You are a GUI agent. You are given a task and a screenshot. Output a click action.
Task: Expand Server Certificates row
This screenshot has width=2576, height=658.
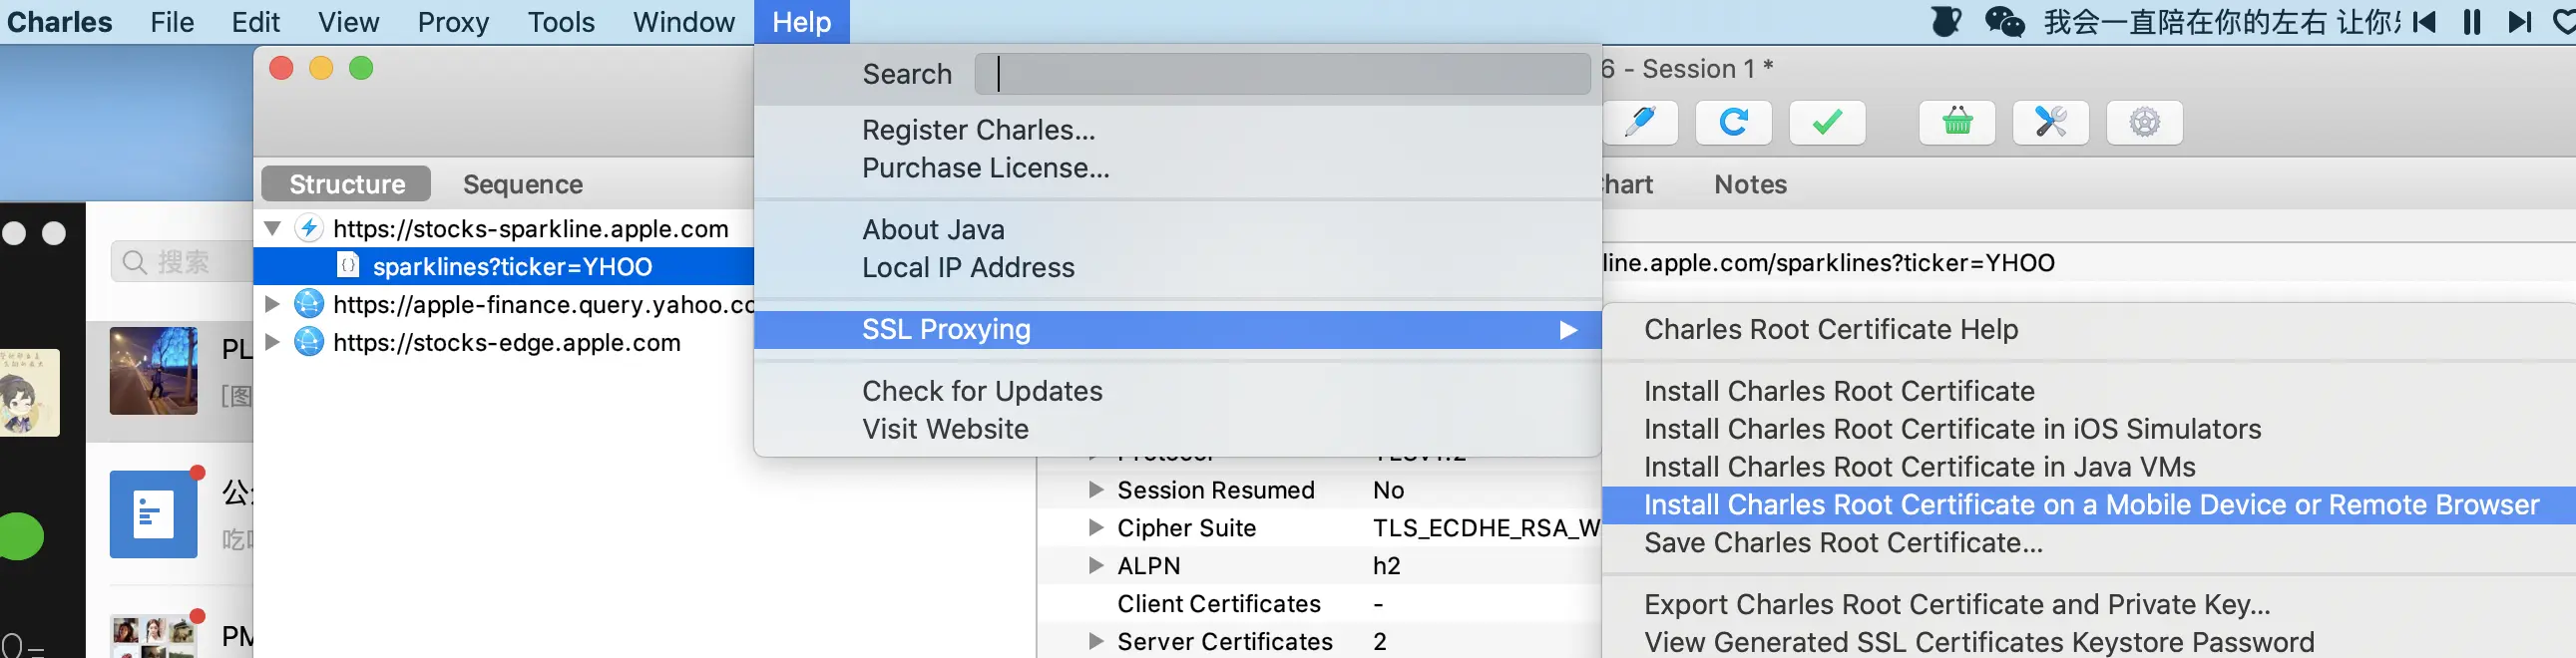click(1096, 641)
